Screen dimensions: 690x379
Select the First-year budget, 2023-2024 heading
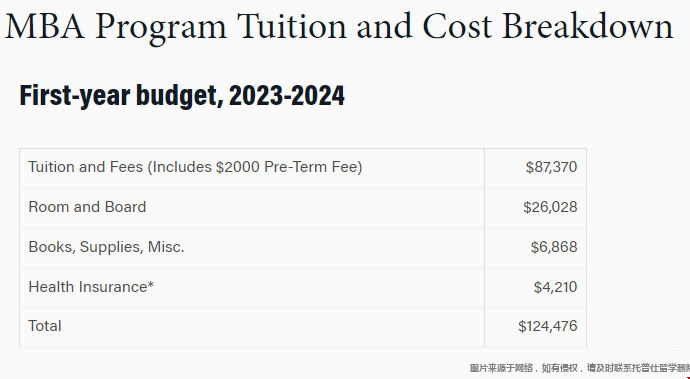[182, 96]
